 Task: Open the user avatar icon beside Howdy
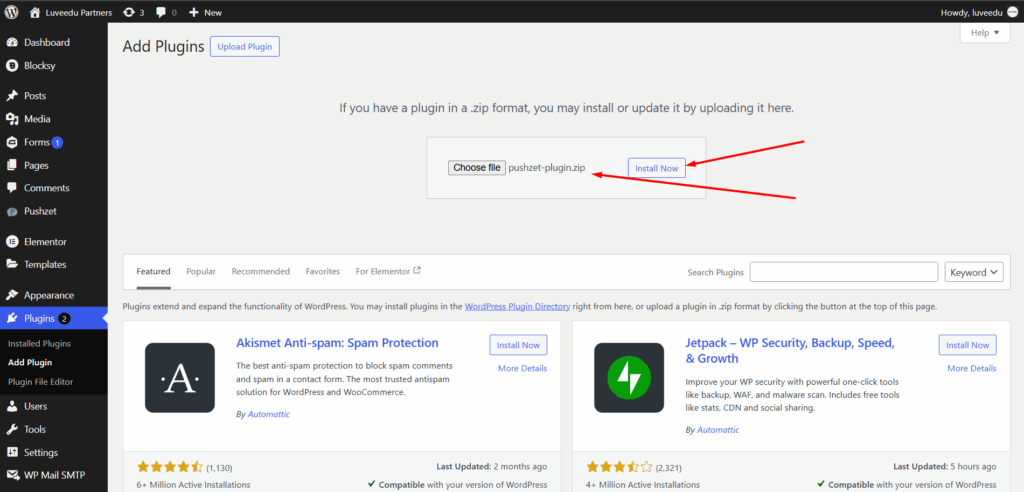(1013, 12)
